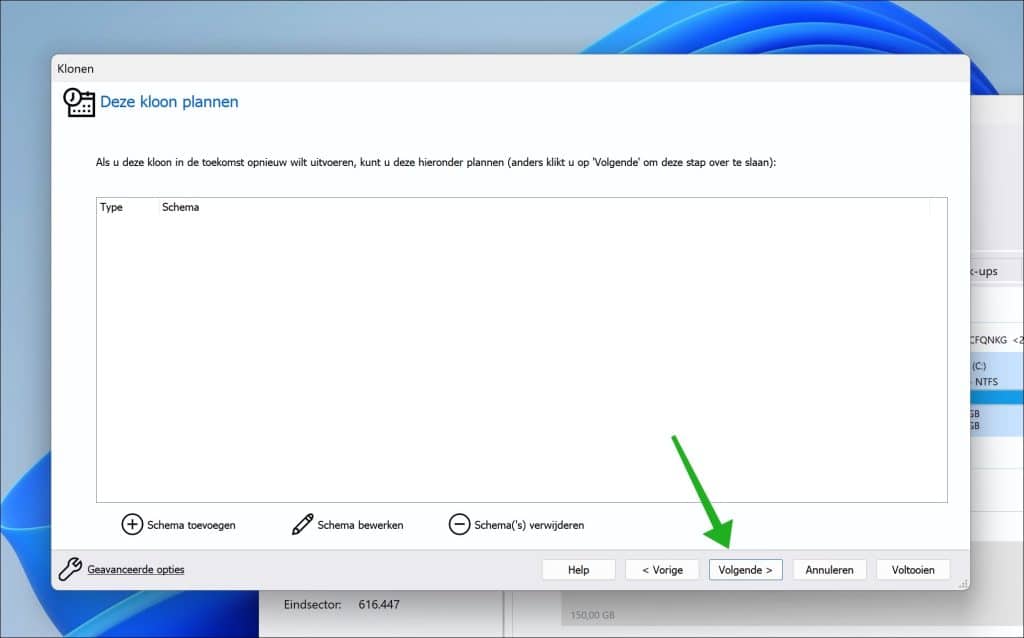This screenshot has width=1024, height=638.
Task: Select the 'Schema toevoegen' text label
Action: click(x=191, y=525)
